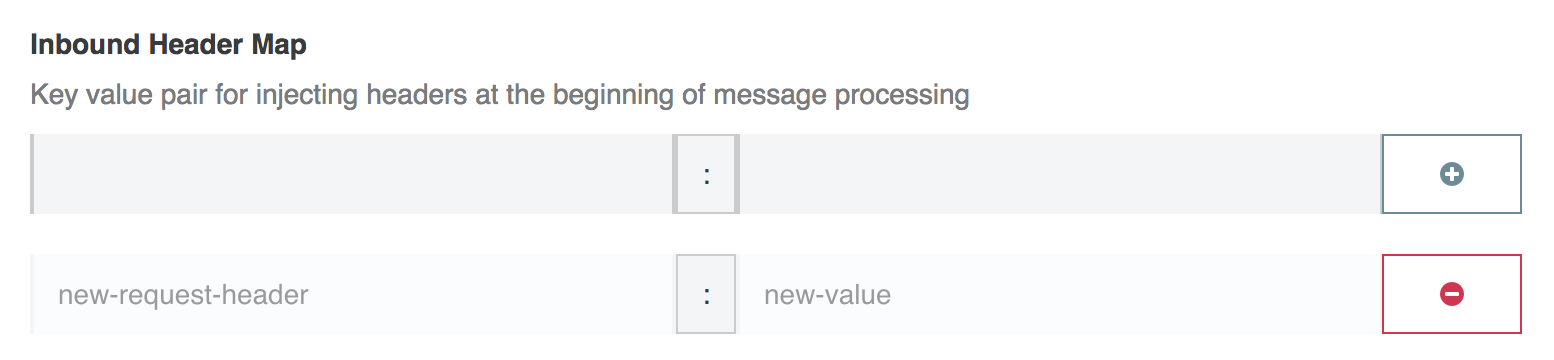
Task: Focus the empty header value field
Action: (1059, 174)
